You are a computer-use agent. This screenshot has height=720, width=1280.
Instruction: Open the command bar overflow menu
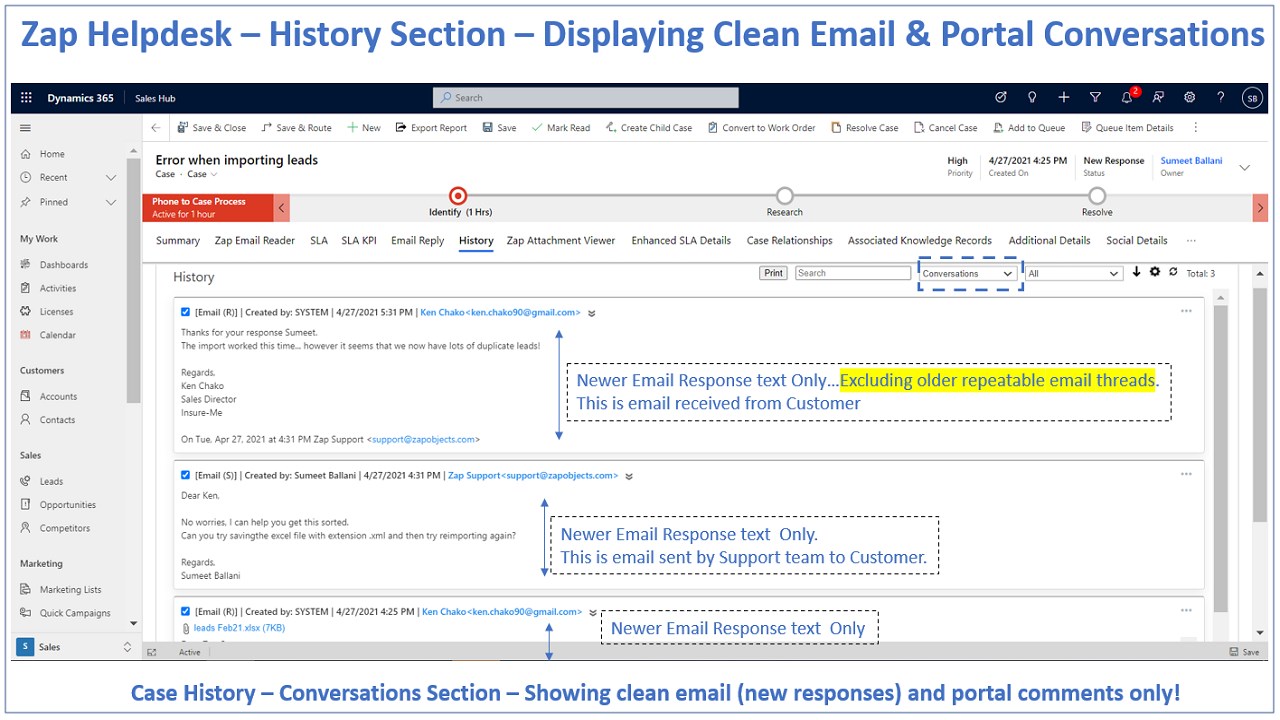(x=1196, y=128)
